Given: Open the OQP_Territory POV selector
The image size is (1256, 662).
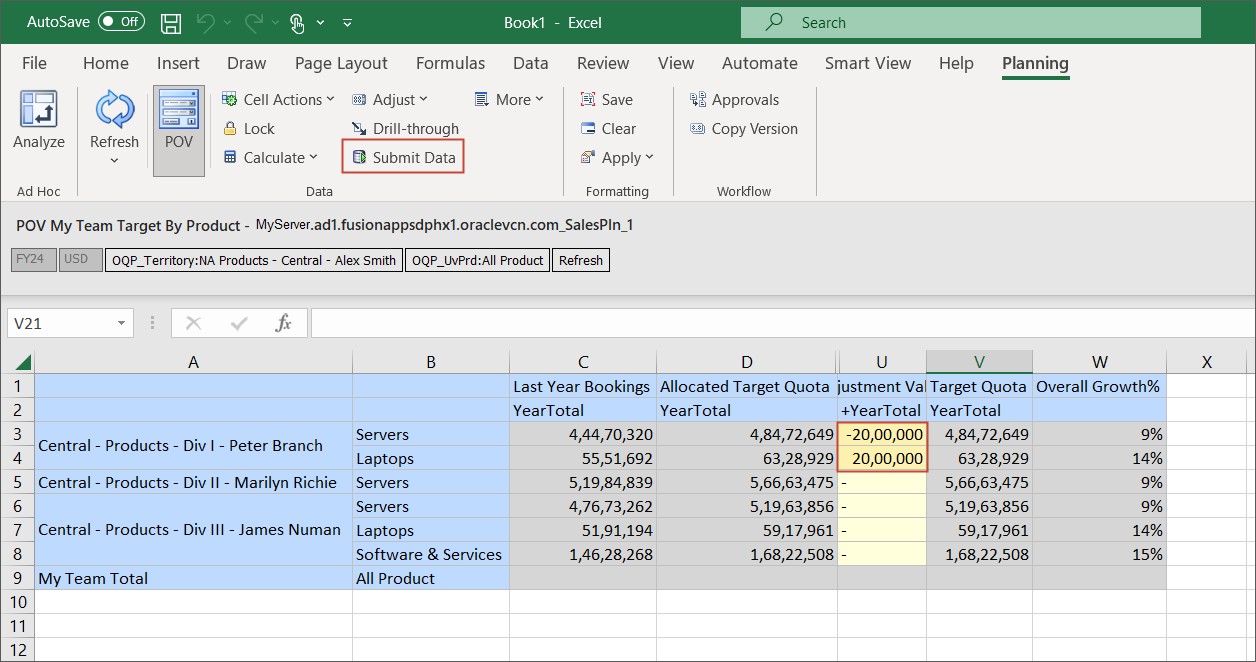Looking at the screenshot, I should [x=254, y=260].
